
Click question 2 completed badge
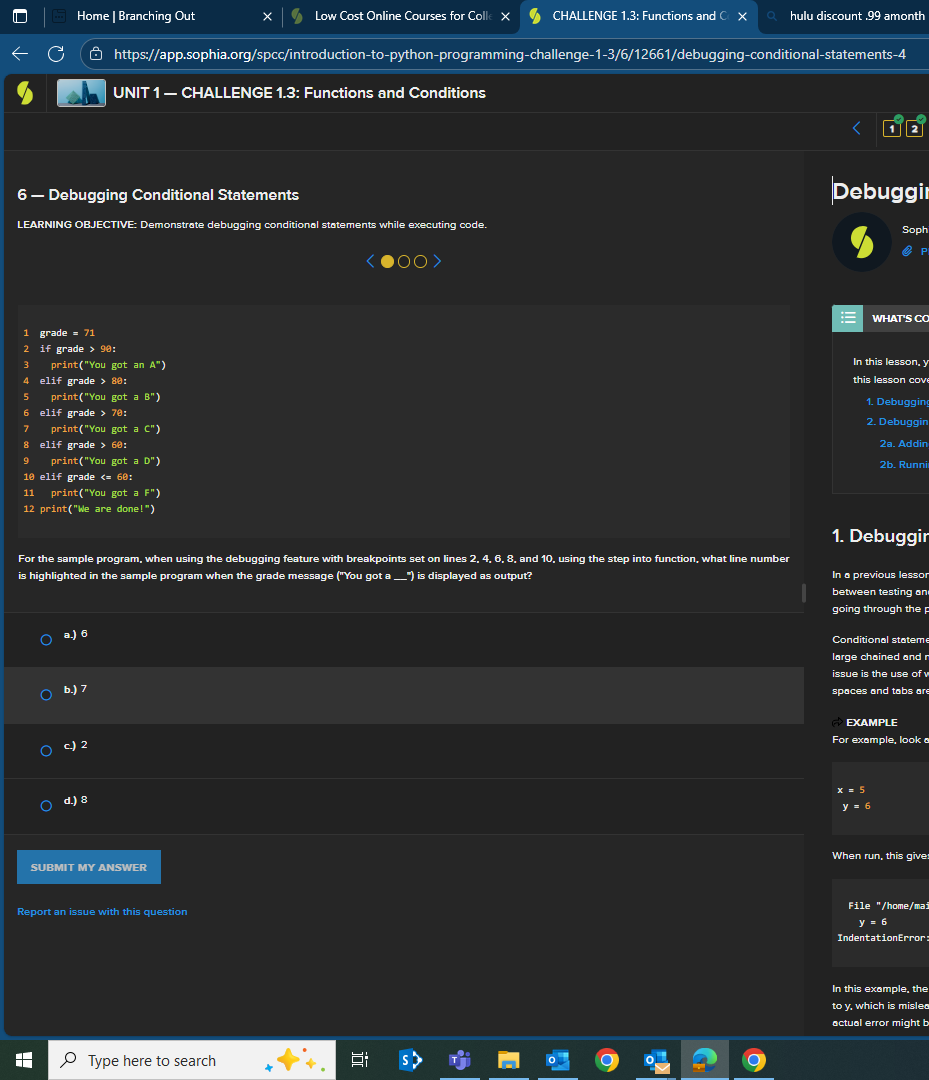click(x=913, y=128)
